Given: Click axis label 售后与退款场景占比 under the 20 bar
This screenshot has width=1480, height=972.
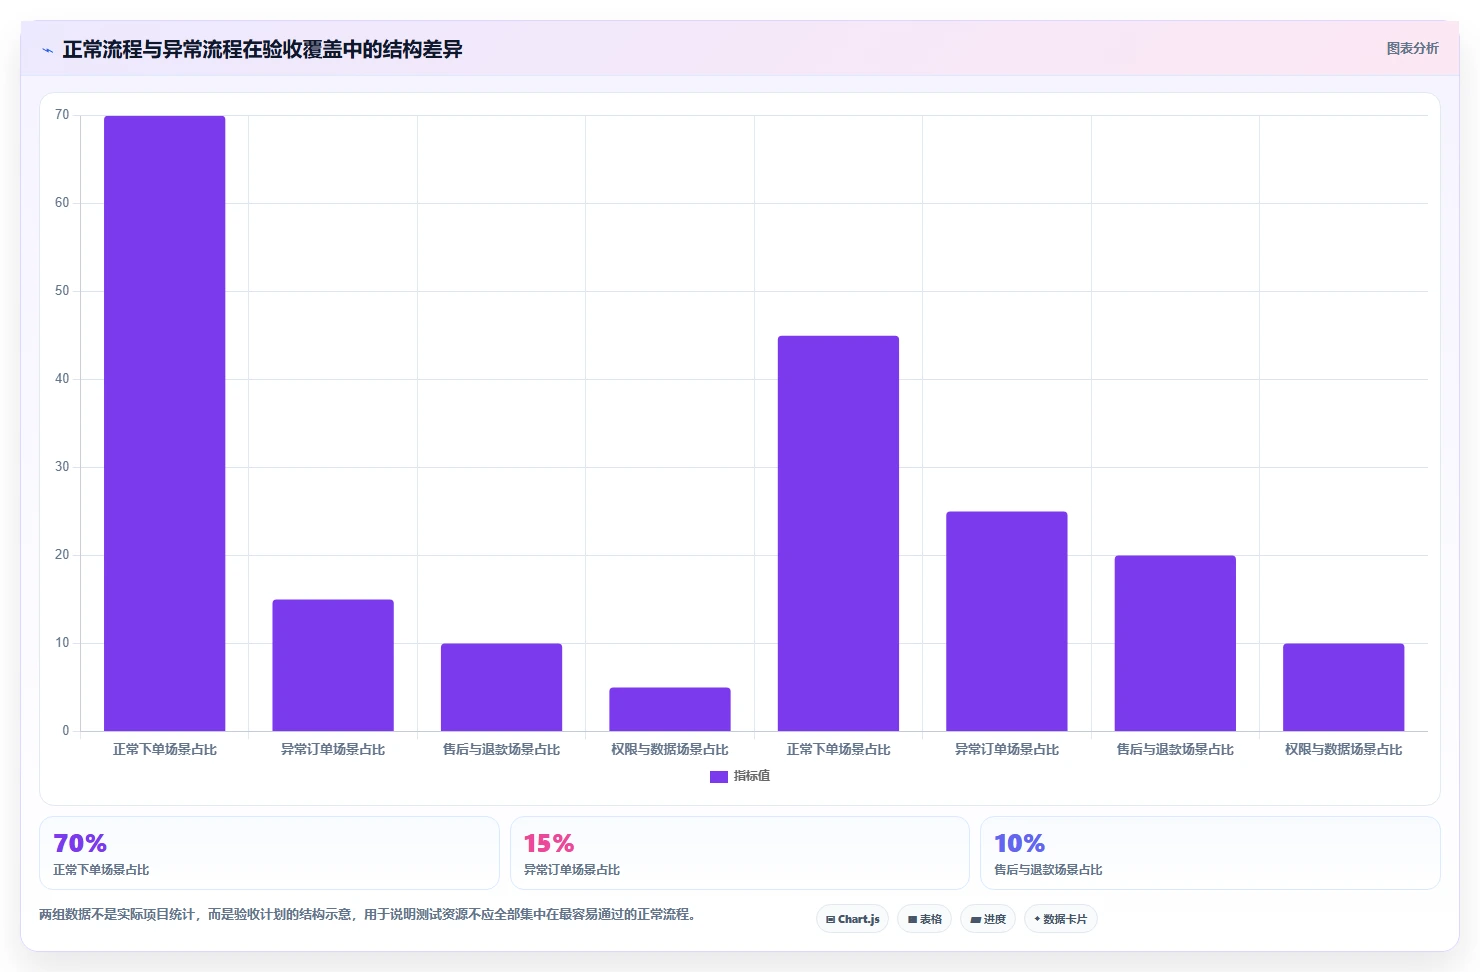Looking at the screenshot, I should pos(1175,749).
